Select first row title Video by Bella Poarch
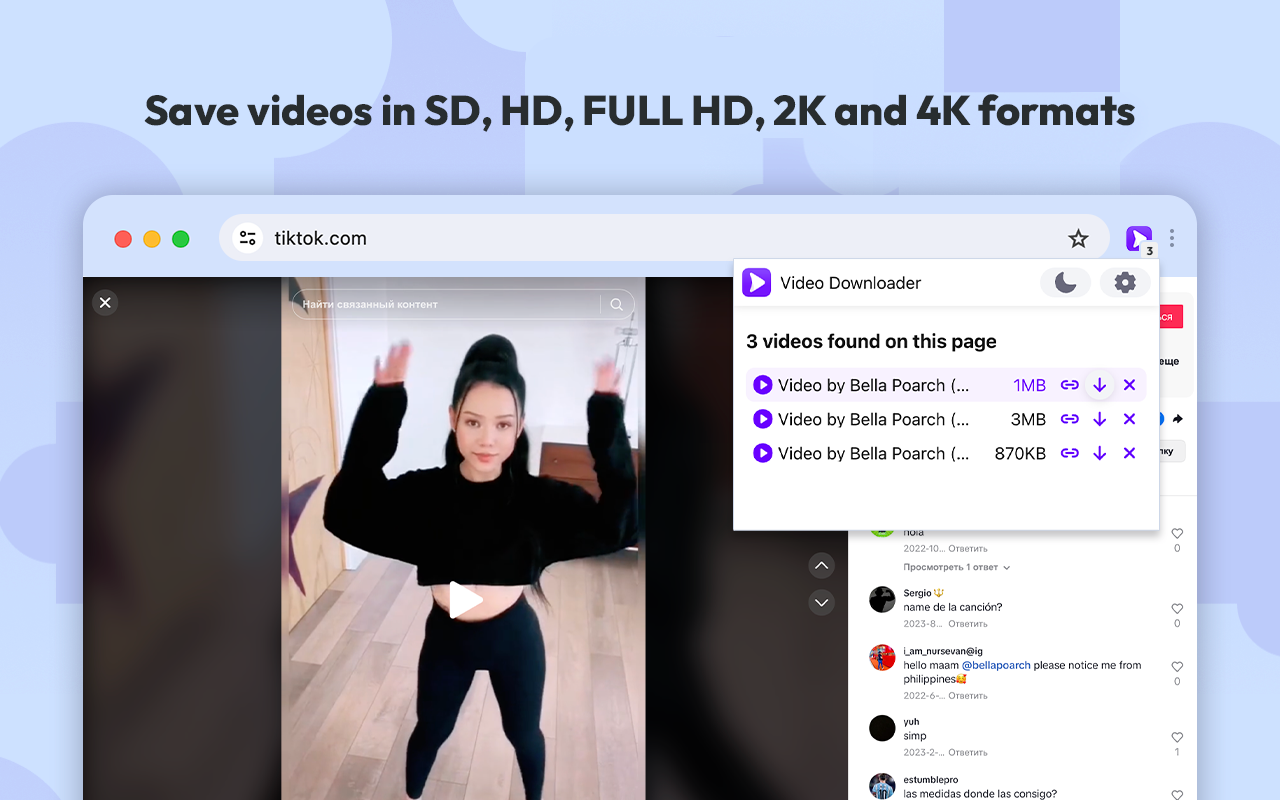Viewport: 1280px width, 800px height. pyautogui.click(x=873, y=385)
